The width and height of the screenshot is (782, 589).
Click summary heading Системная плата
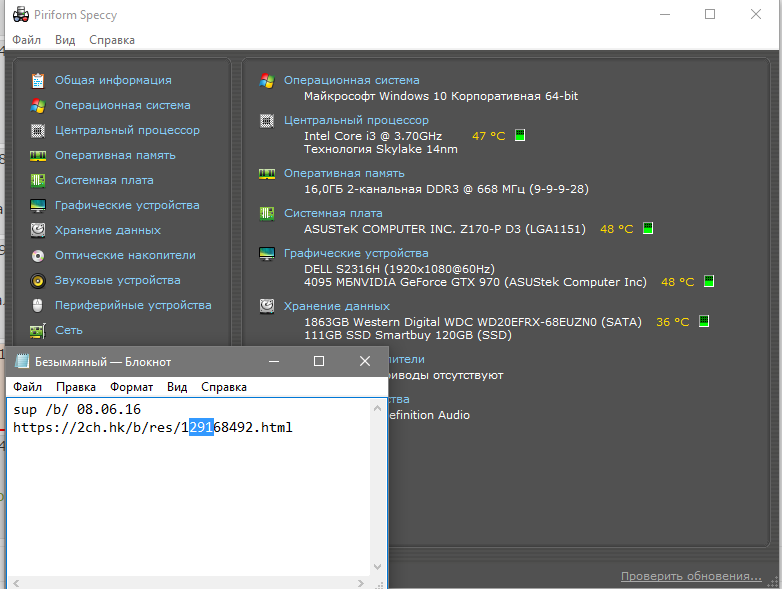click(333, 213)
